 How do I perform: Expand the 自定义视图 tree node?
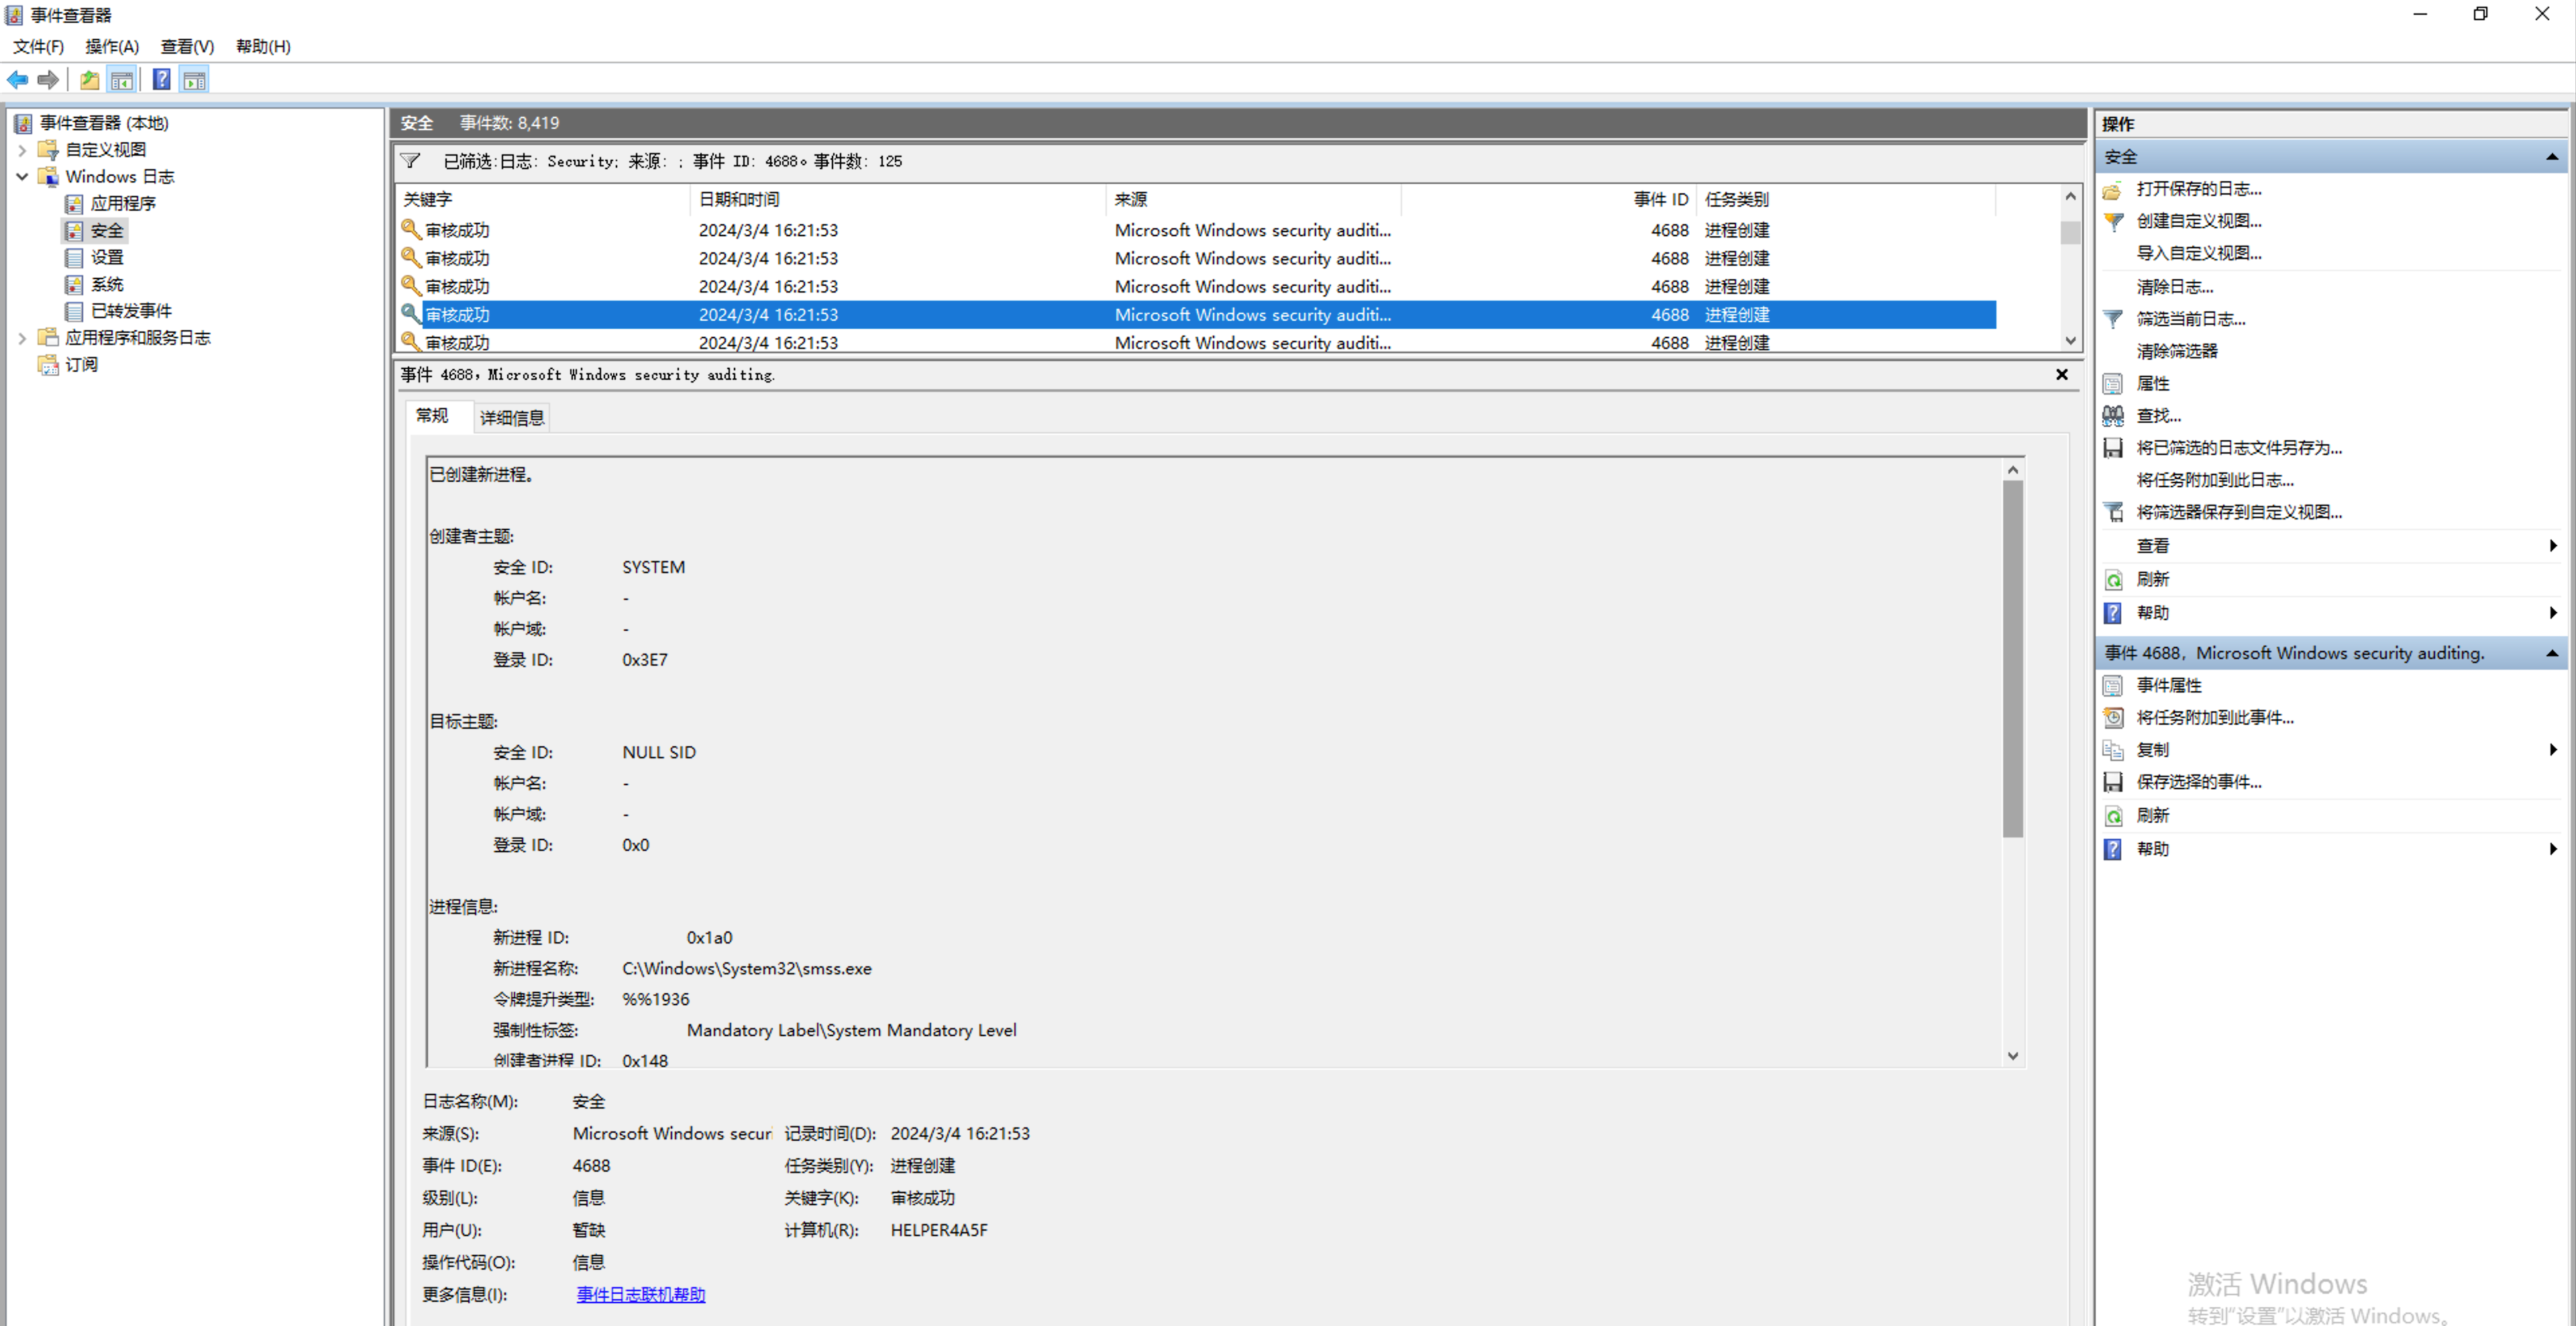22,150
